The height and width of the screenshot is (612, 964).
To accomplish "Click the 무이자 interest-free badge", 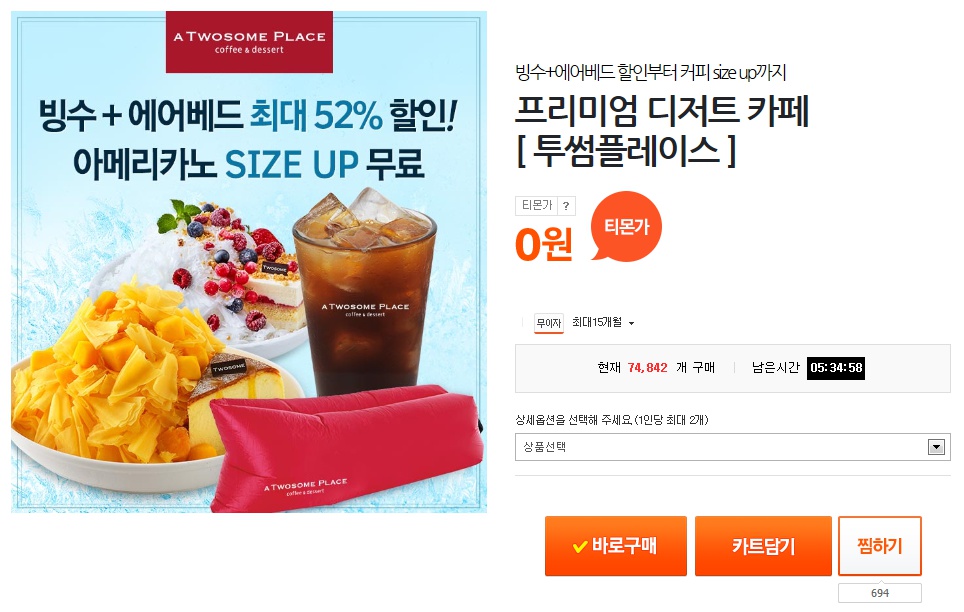I will 548,323.
